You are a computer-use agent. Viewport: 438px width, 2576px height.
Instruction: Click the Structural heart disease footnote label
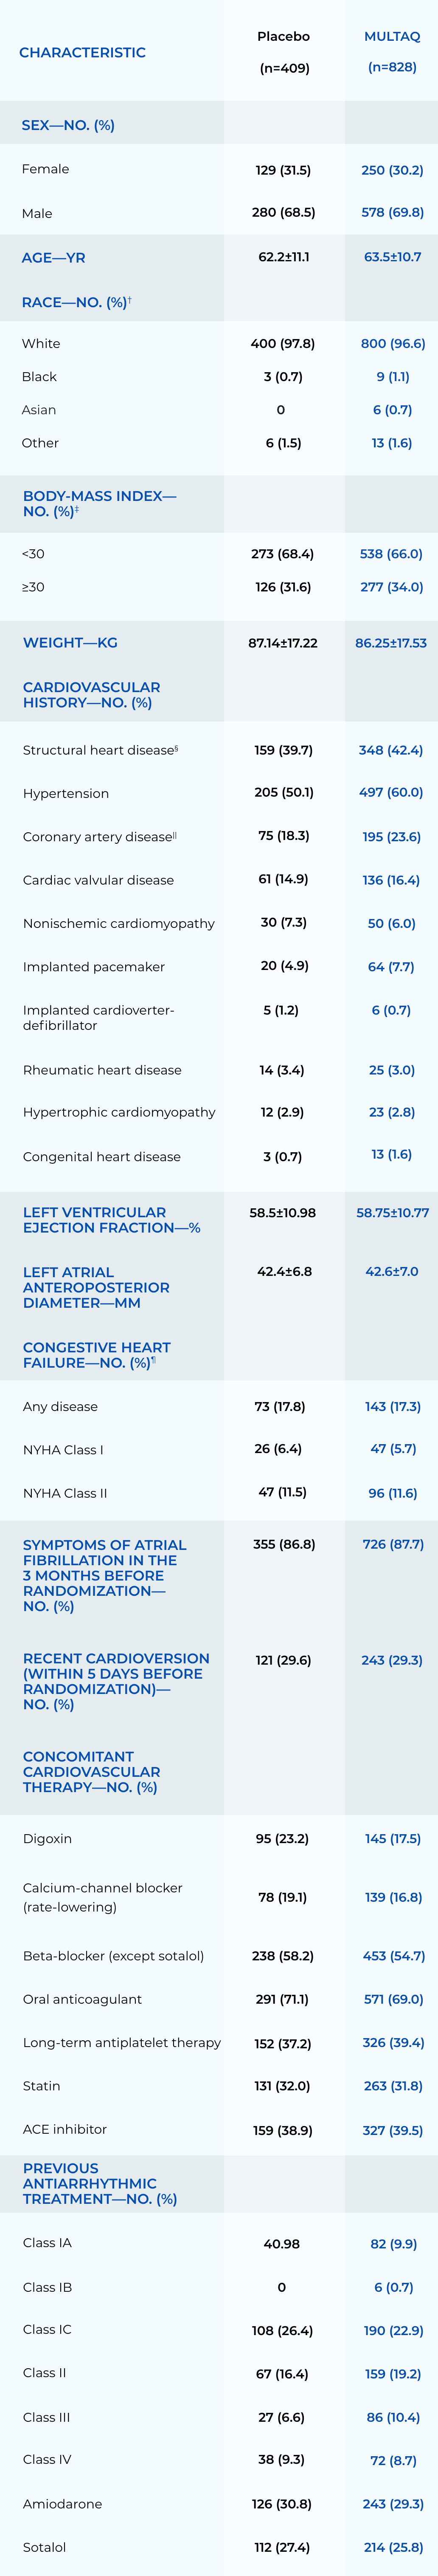click(x=177, y=747)
